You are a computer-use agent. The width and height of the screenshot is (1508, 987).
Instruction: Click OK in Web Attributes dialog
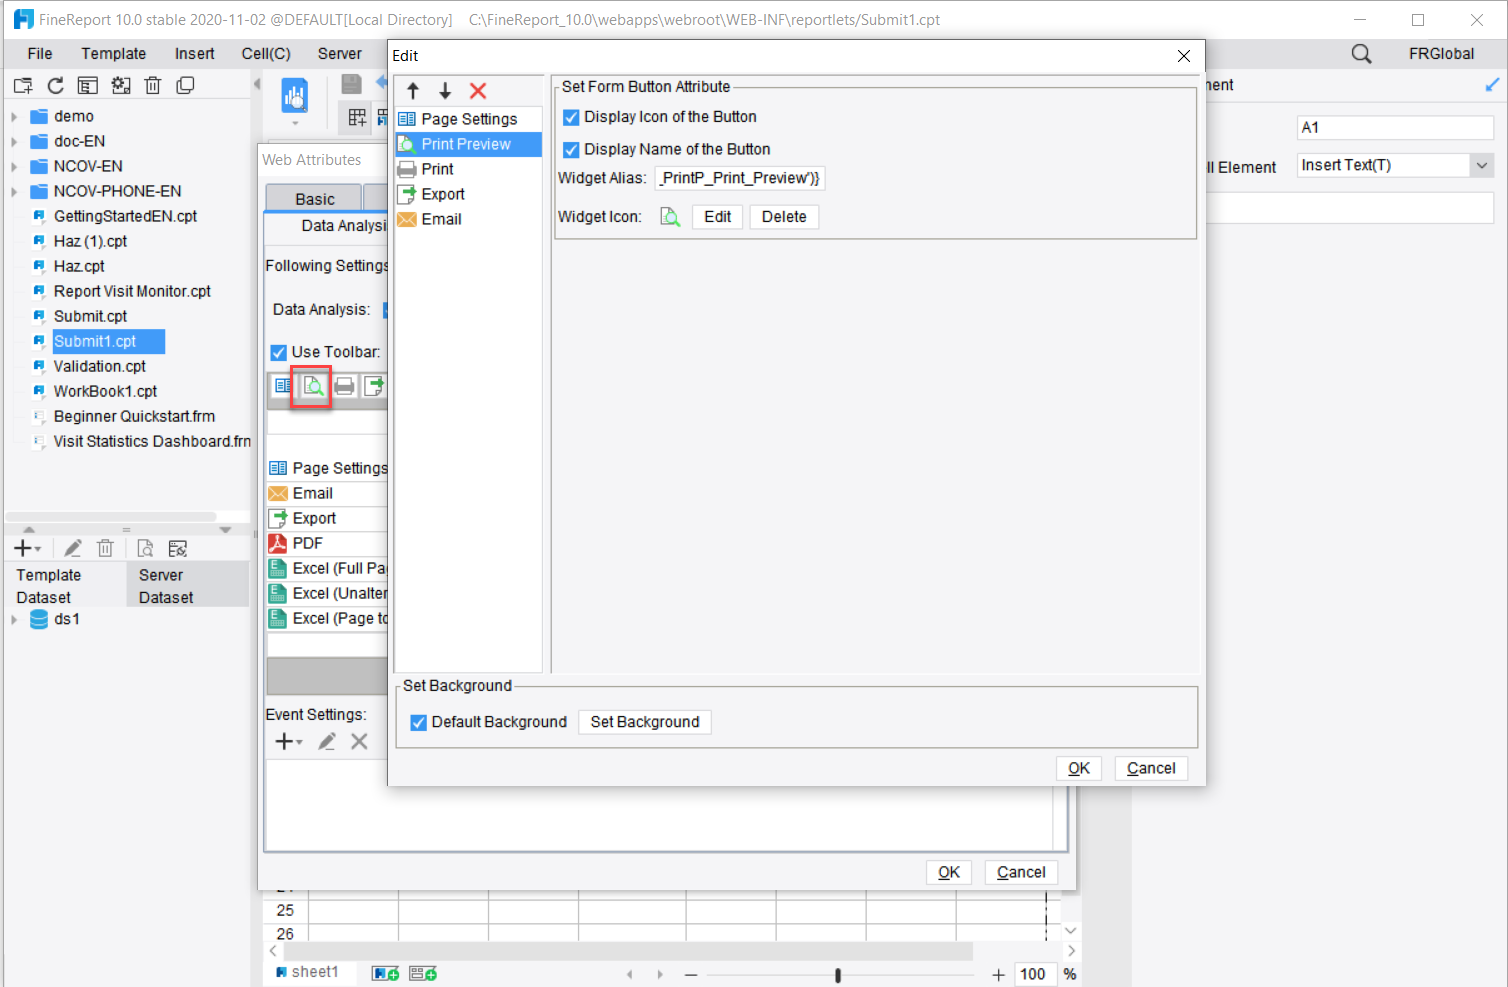pyautogui.click(x=949, y=872)
